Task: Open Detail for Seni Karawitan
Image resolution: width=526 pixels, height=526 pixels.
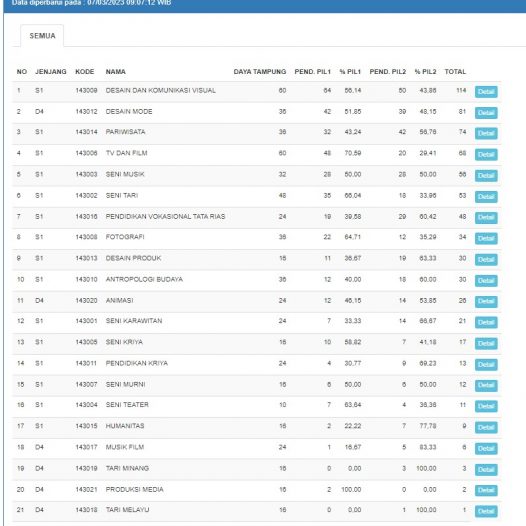Action: click(486, 322)
